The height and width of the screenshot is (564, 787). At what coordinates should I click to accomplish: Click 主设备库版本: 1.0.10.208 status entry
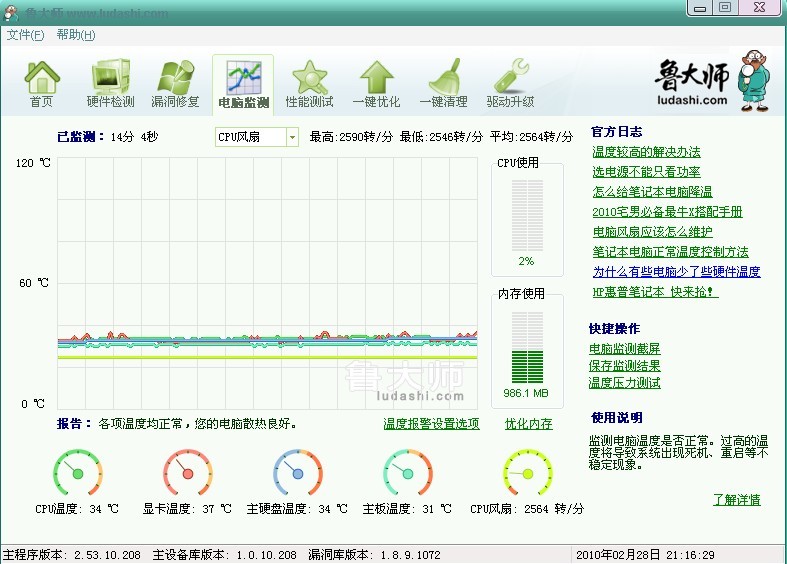pyautogui.click(x=224, y=555)
